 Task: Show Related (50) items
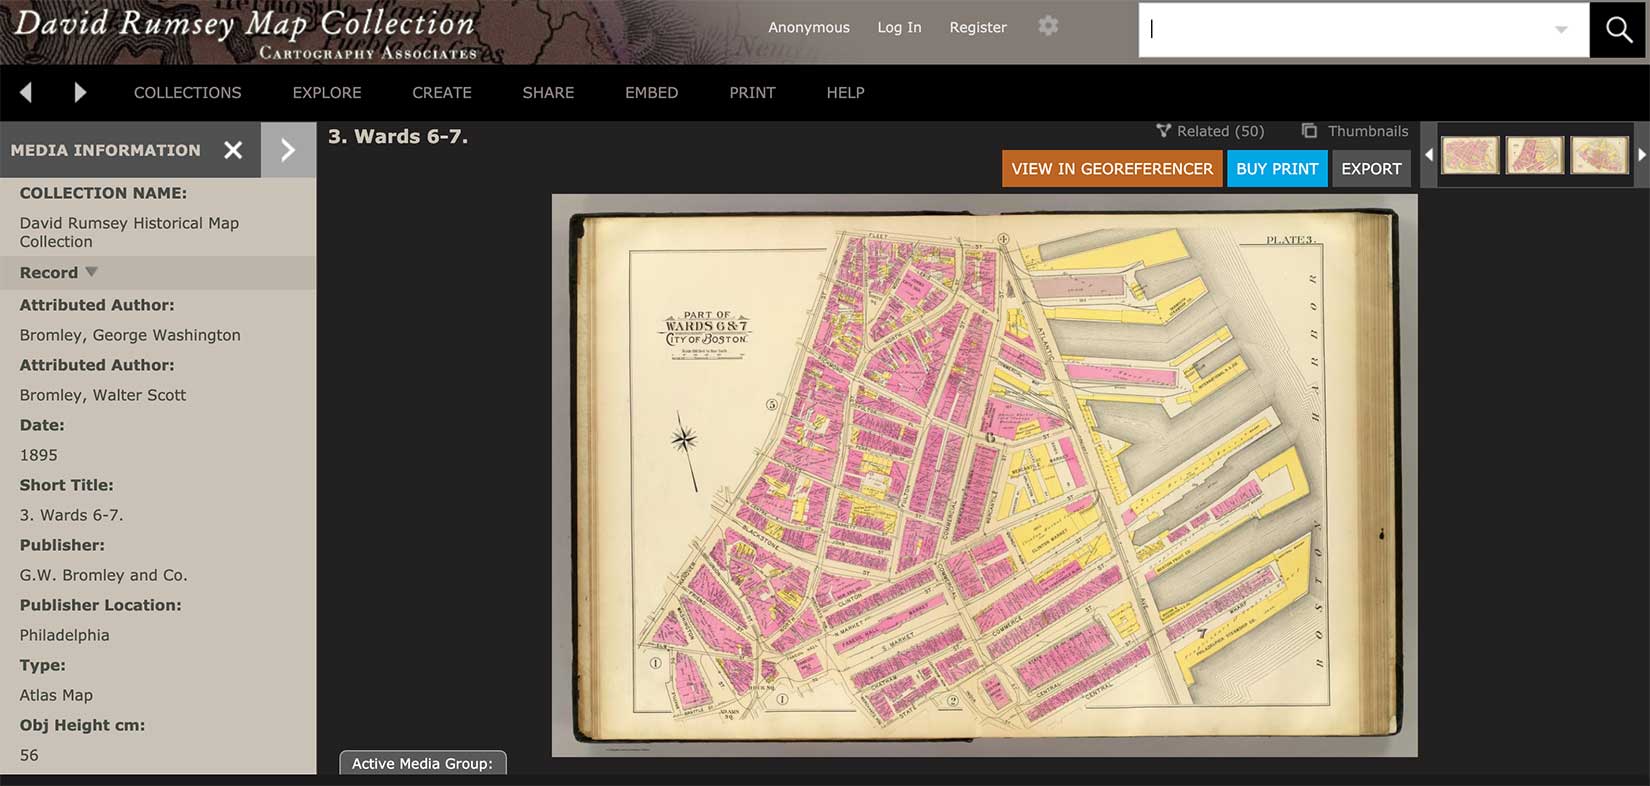coord(1220,131)
